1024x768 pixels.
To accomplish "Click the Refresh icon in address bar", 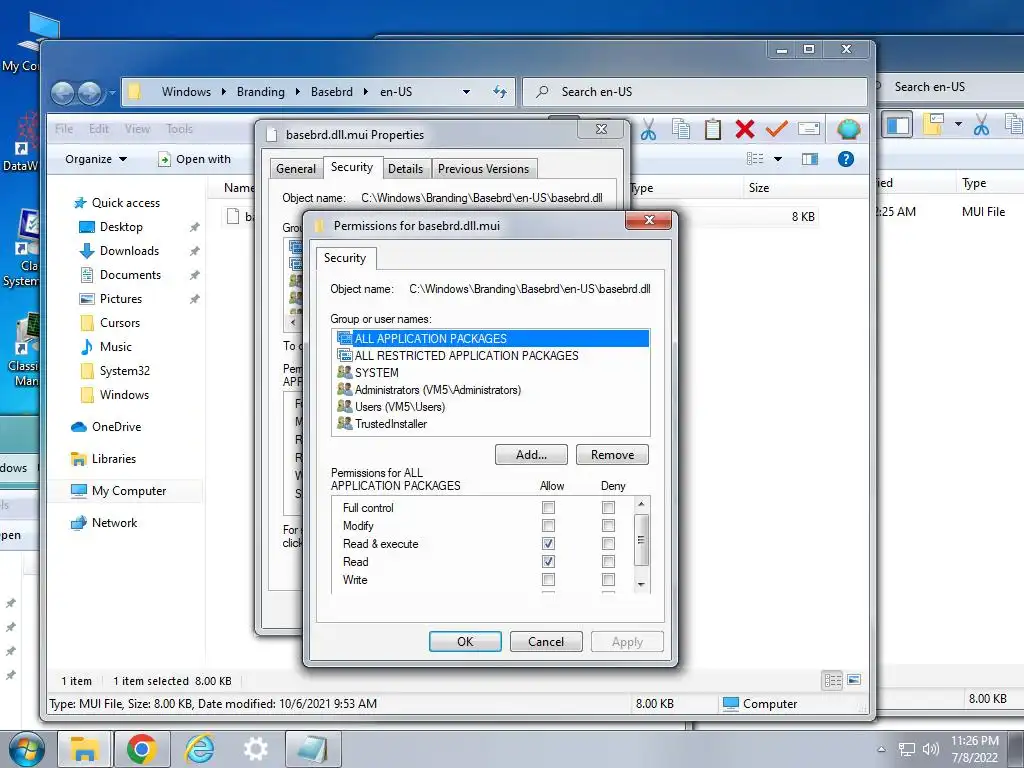I will click(500, 92).
